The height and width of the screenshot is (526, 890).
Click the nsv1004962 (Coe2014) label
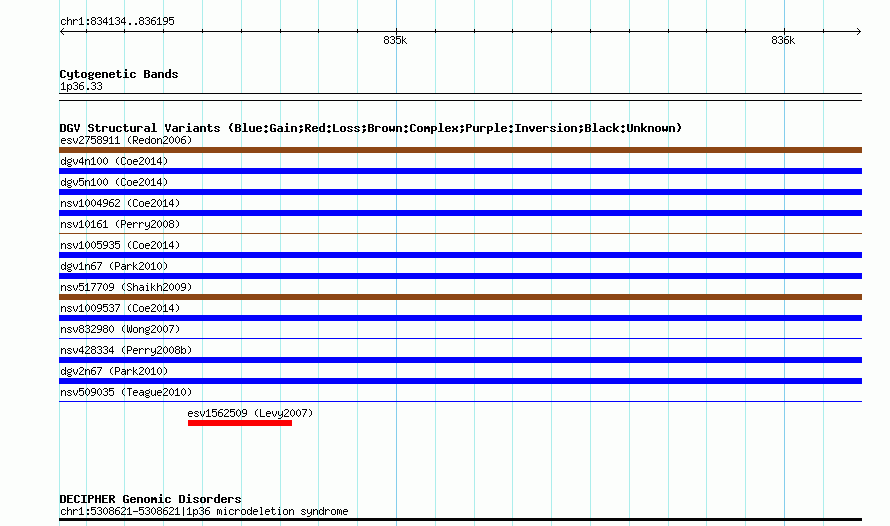point(120,203)
